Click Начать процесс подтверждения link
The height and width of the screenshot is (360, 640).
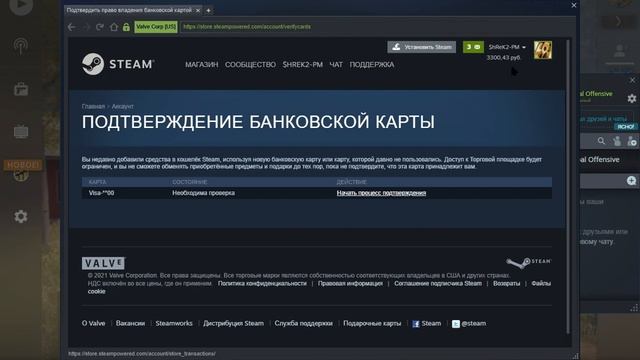[381, 193]
